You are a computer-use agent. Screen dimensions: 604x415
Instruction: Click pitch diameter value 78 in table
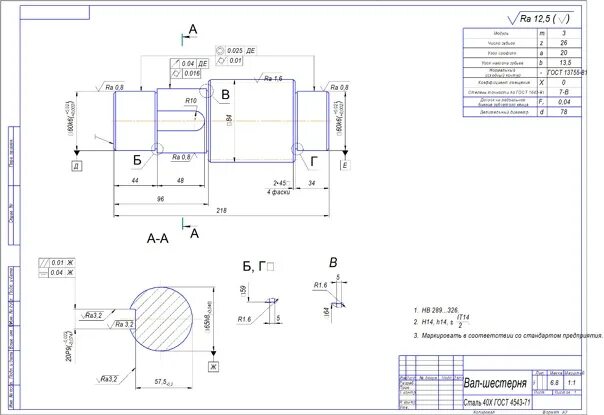[x=564, y=112]
